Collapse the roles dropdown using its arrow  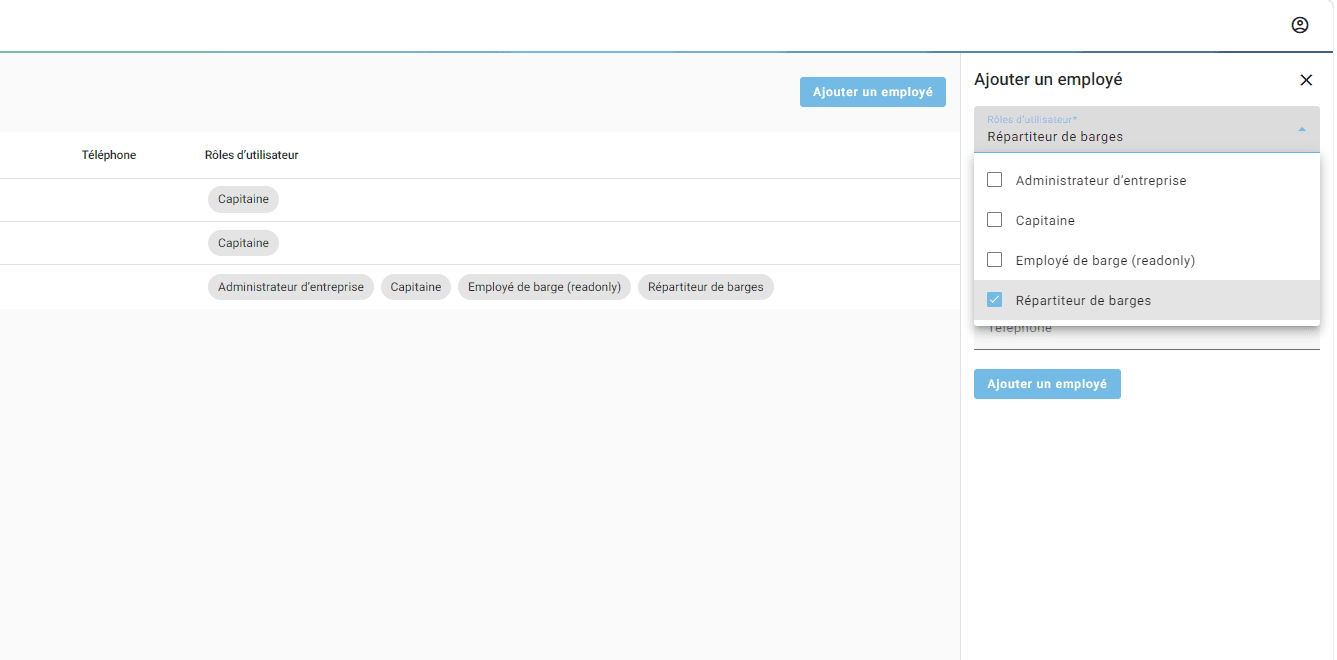click(1302, 129)
